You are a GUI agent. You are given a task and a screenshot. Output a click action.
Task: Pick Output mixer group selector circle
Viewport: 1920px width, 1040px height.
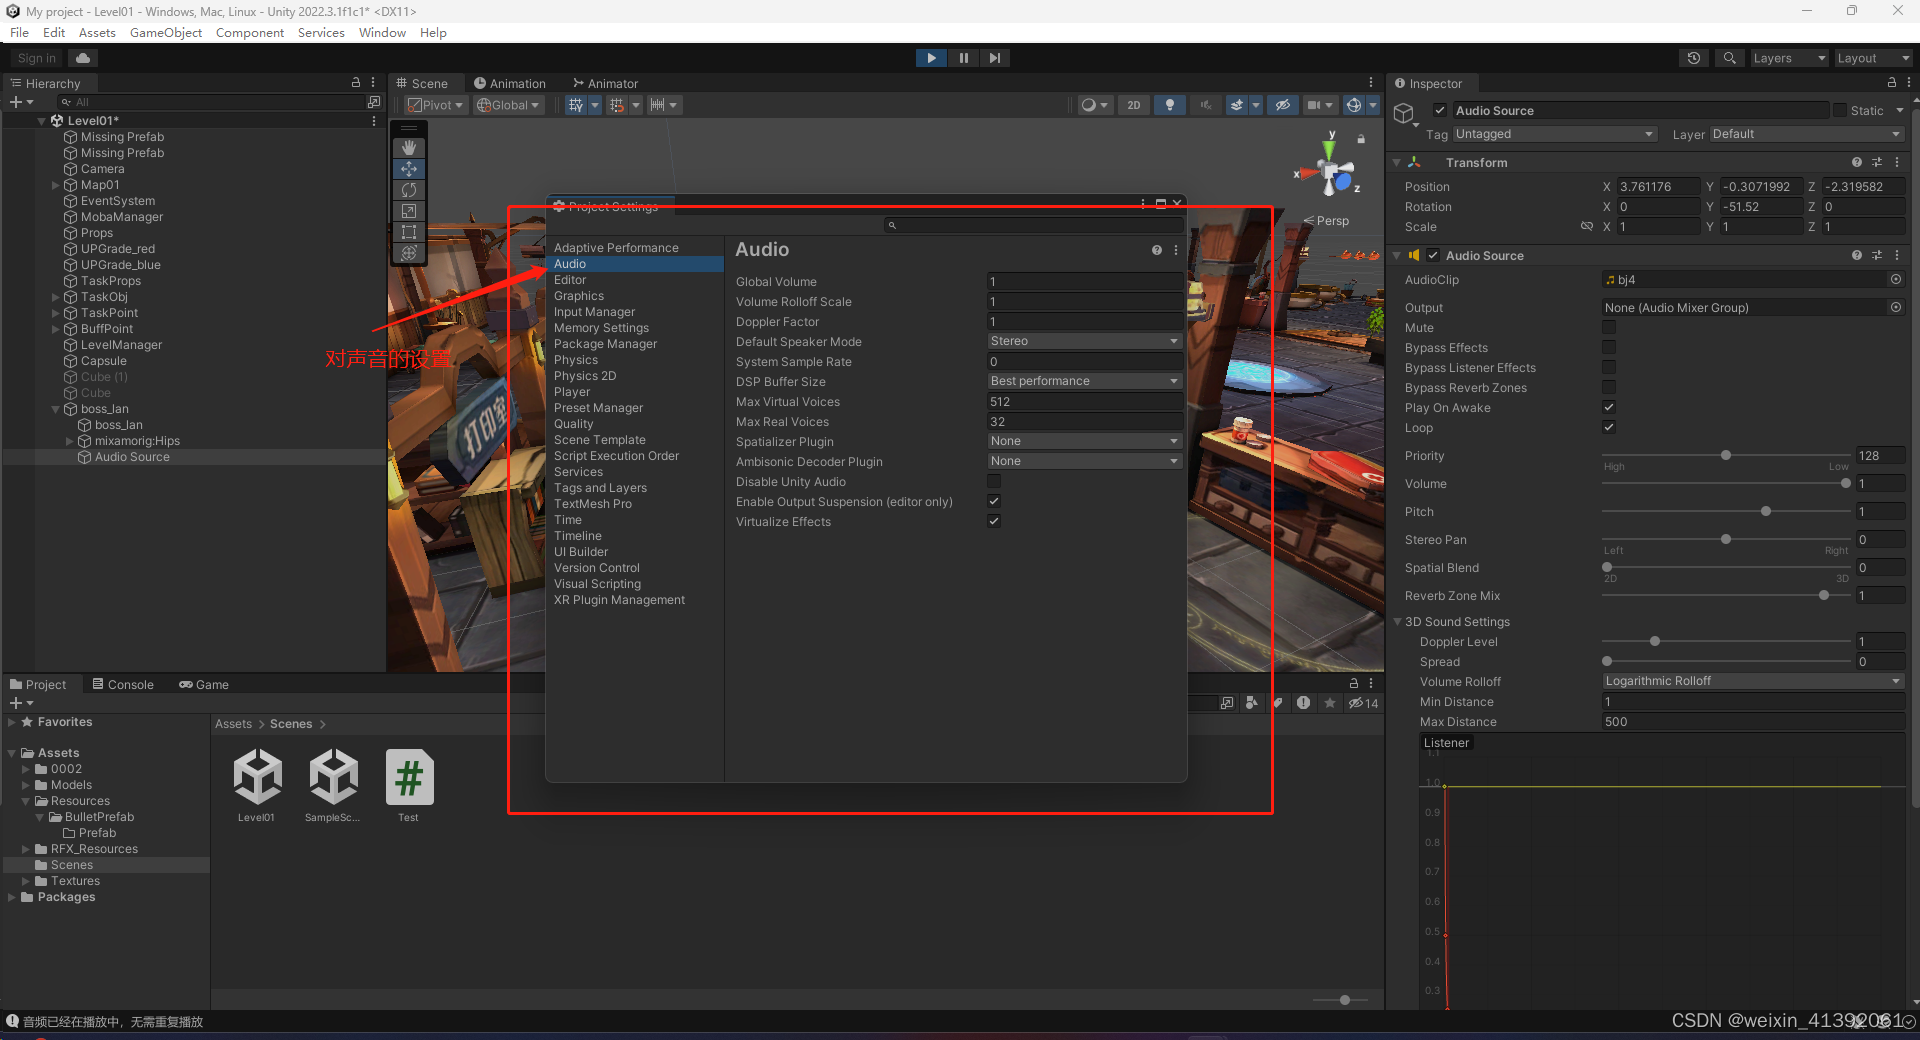[x=1895, y=307]
